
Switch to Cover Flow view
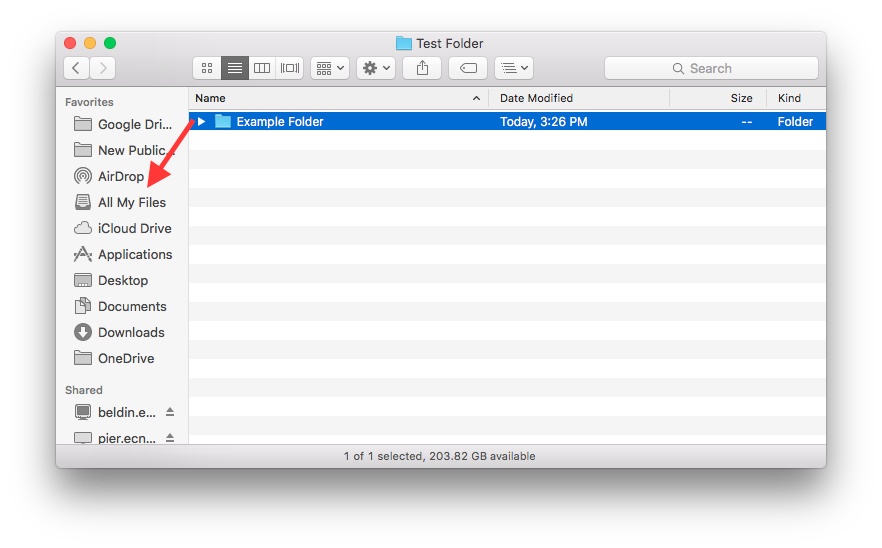(x=290, y=68)
